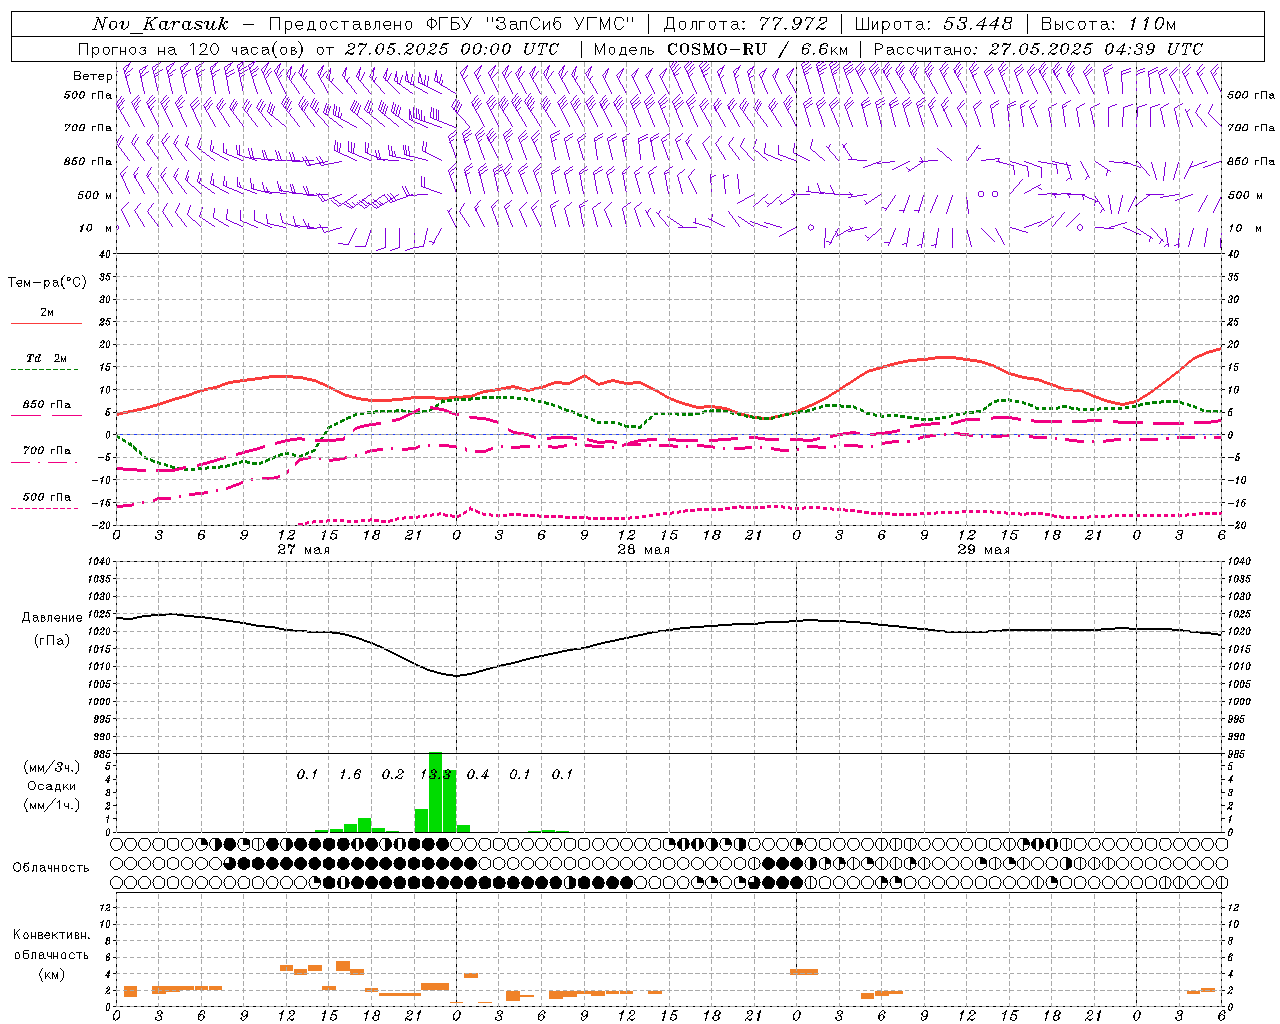Click the precipitation value '1.6'
This screenshot has height=1024, width=1280.
pos(350,775)
